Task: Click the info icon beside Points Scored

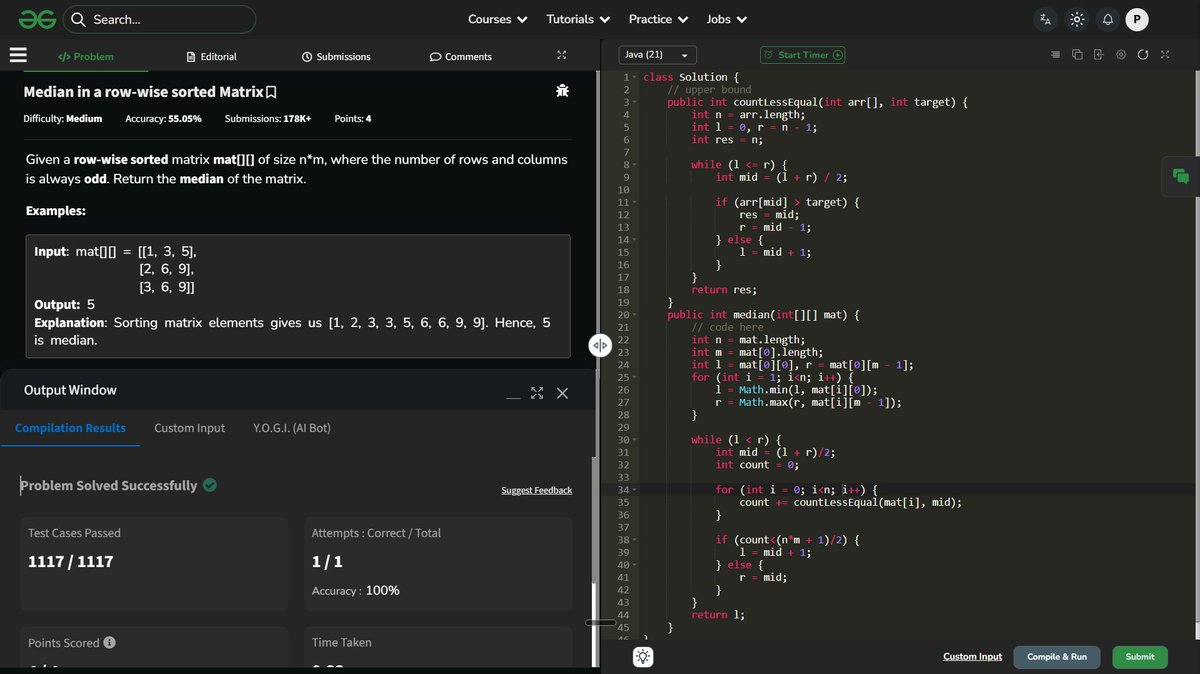Action: pos(110,643)
